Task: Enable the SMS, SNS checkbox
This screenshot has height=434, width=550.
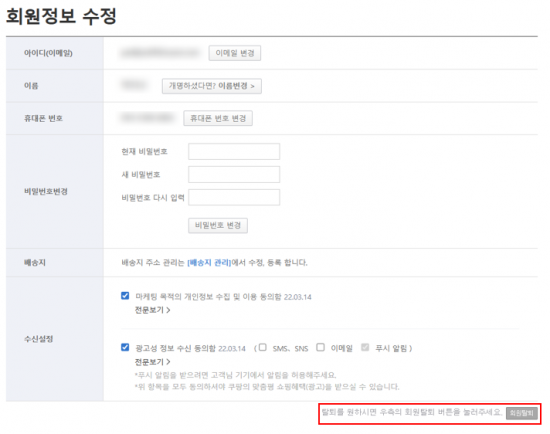Action: click(262, 347)
